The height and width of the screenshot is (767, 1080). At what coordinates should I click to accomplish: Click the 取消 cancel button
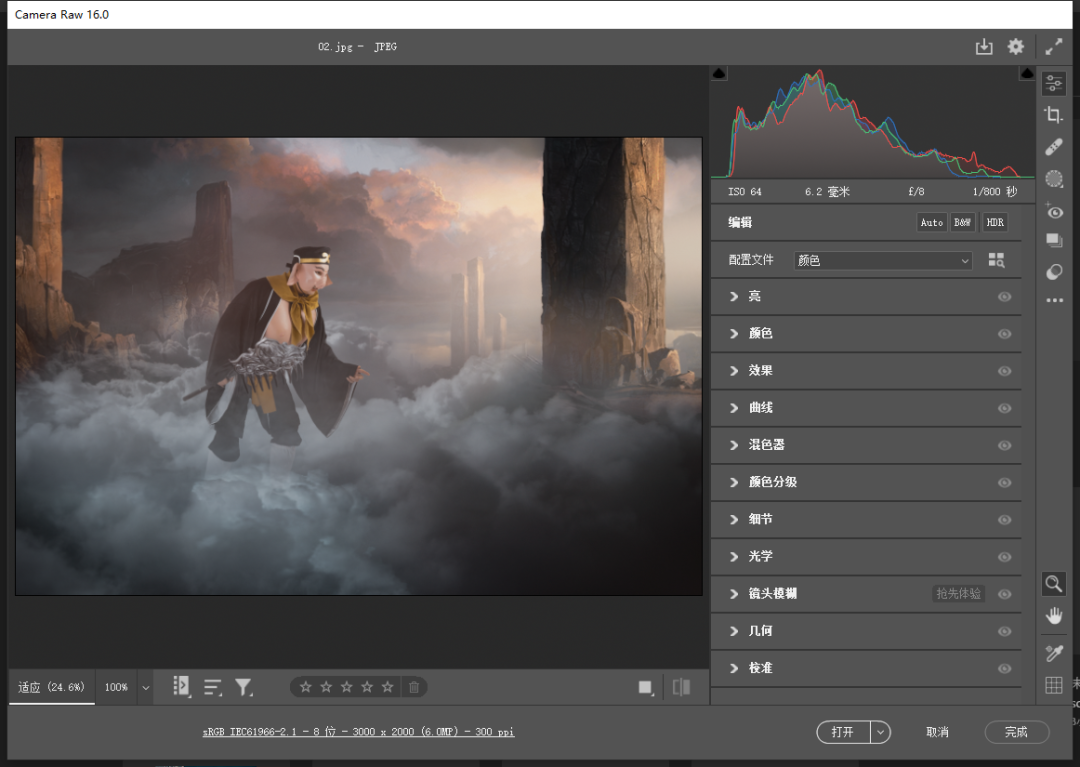point(937,732)
